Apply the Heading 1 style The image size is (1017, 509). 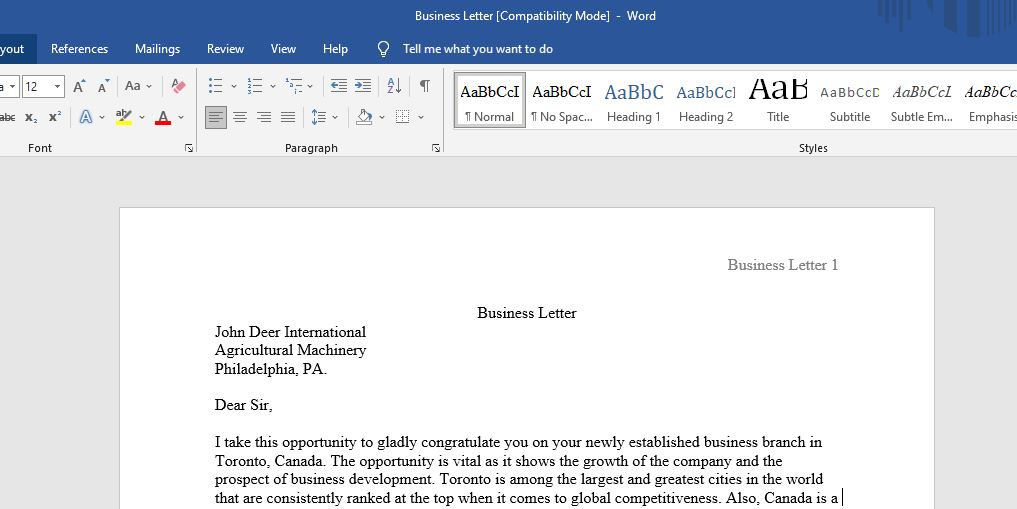click(634, 101)
